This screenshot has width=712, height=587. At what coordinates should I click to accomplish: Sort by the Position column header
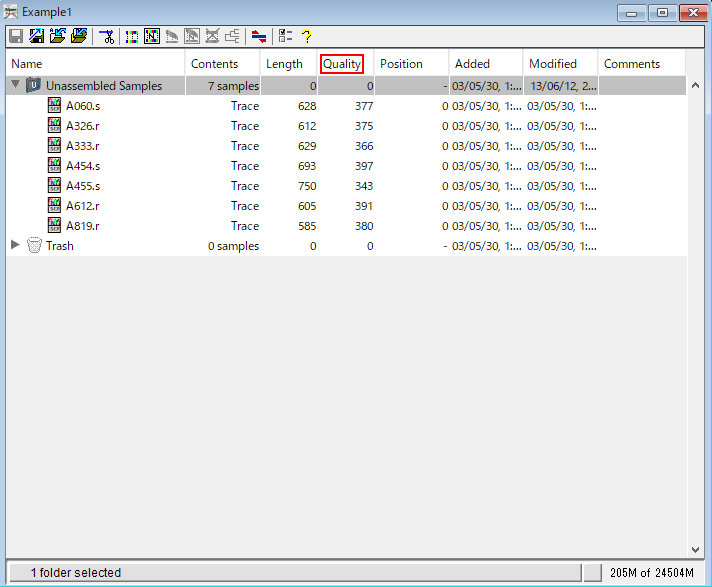click(x=411, y=64)
